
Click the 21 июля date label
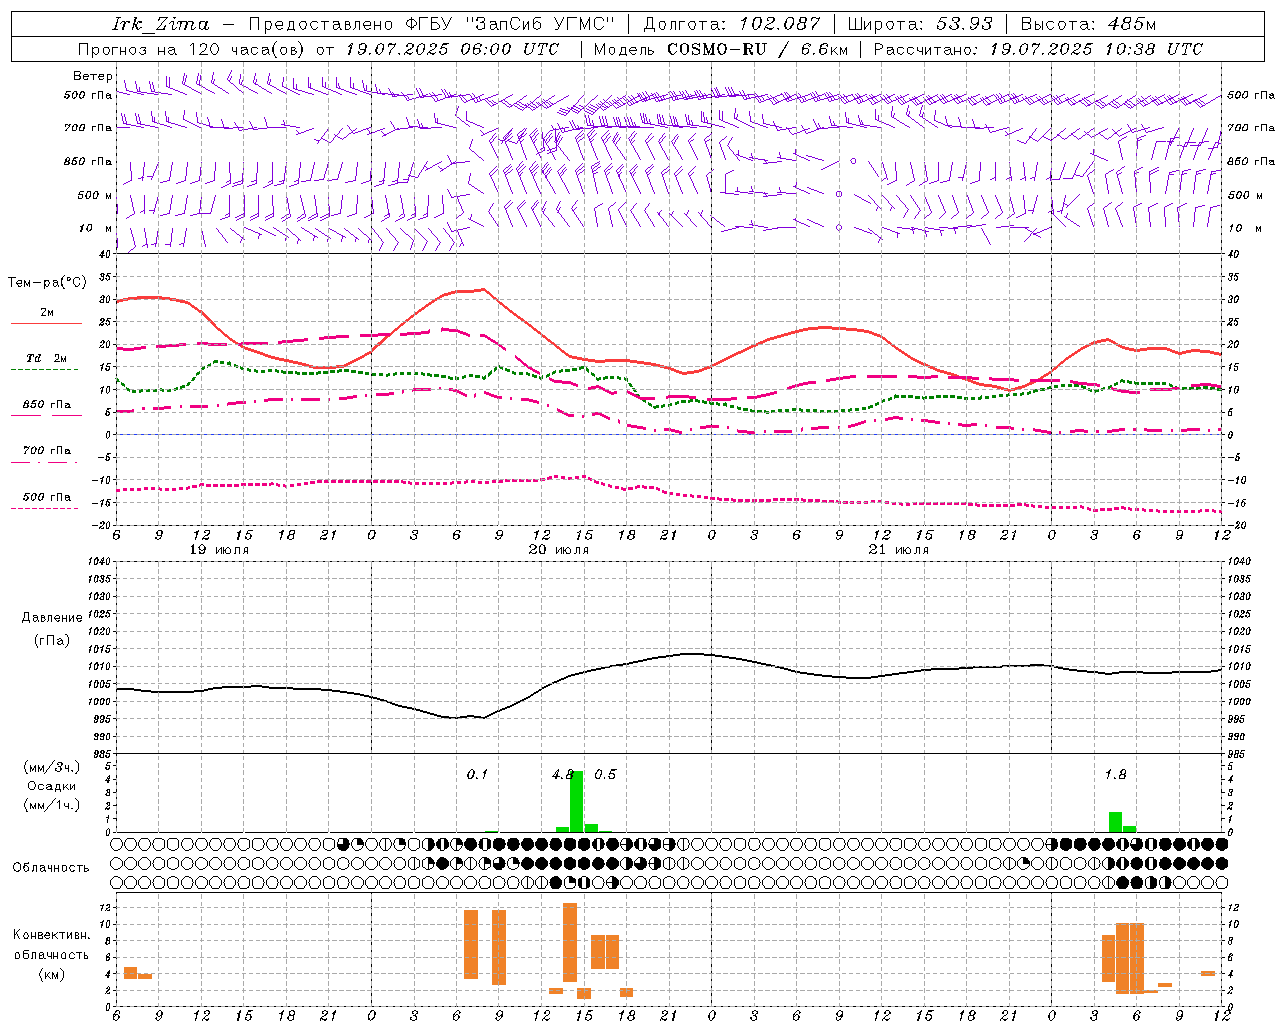pos(899,550)
